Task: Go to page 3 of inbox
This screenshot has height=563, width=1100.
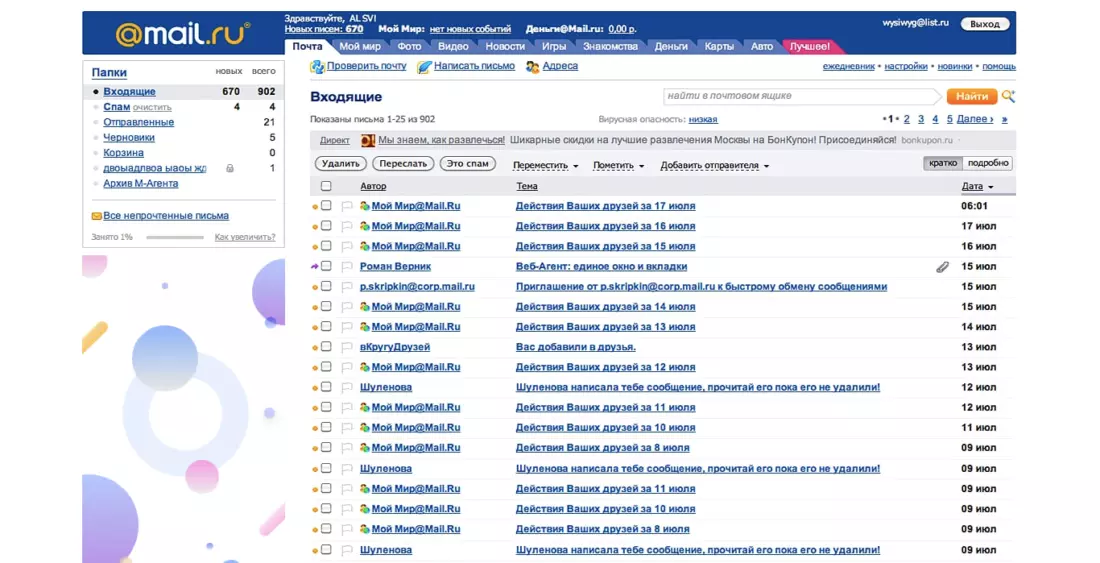Action: pyautogui.click(x=920, y=119)
